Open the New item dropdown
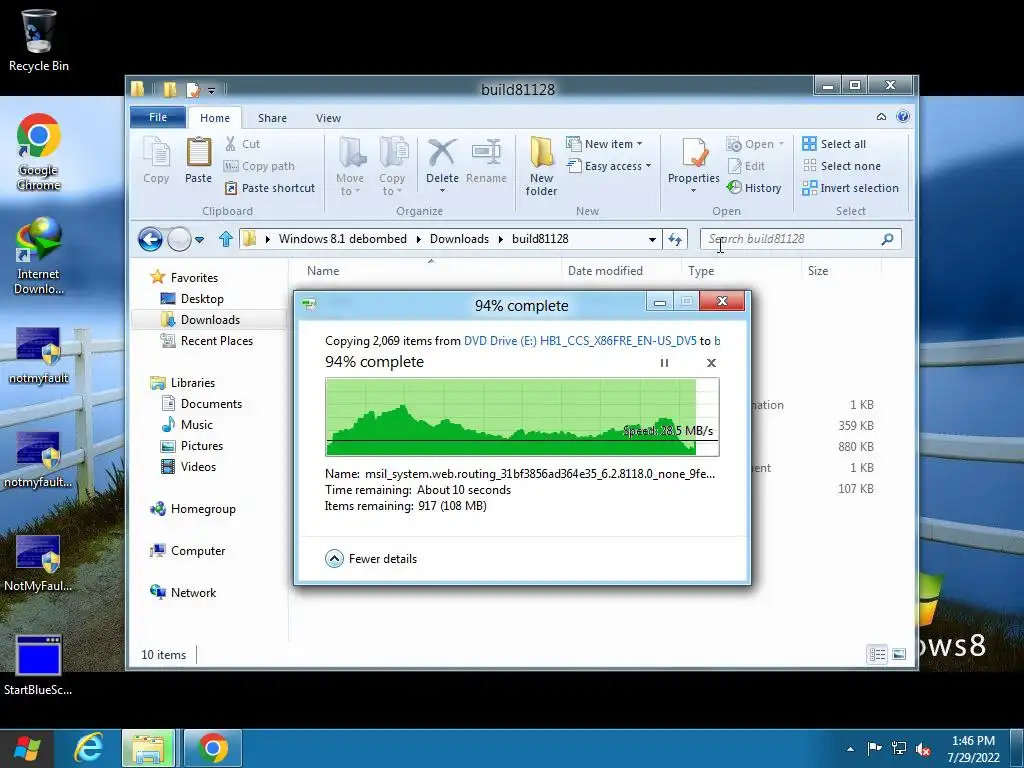This screenshot has width=1024, height=768. [x=604, y=144]
